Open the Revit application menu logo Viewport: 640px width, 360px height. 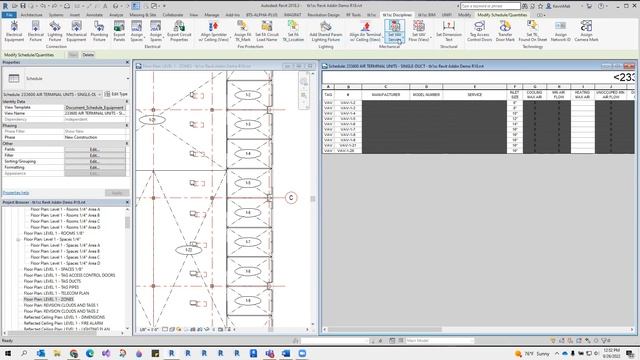(5, 6)
